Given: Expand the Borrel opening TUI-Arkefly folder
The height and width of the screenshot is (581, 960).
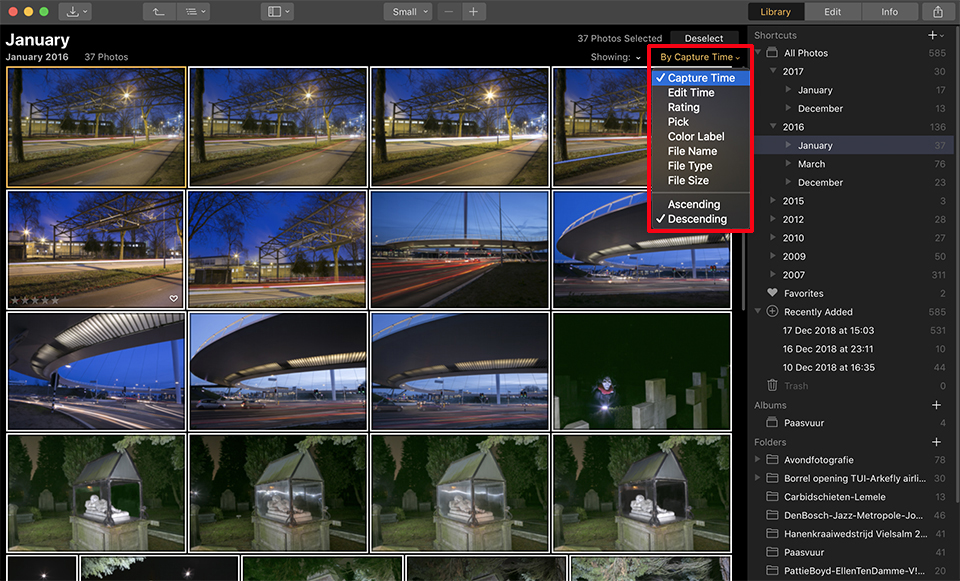Looking at the screenshot, I should pyautogui.click(x=758, y=478).
